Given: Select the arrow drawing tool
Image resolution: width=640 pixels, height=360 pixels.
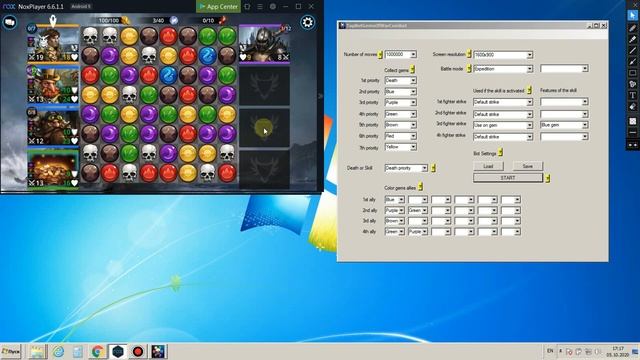Looking at the screenshot, I should pyautogui.click(x=632, y=62).
